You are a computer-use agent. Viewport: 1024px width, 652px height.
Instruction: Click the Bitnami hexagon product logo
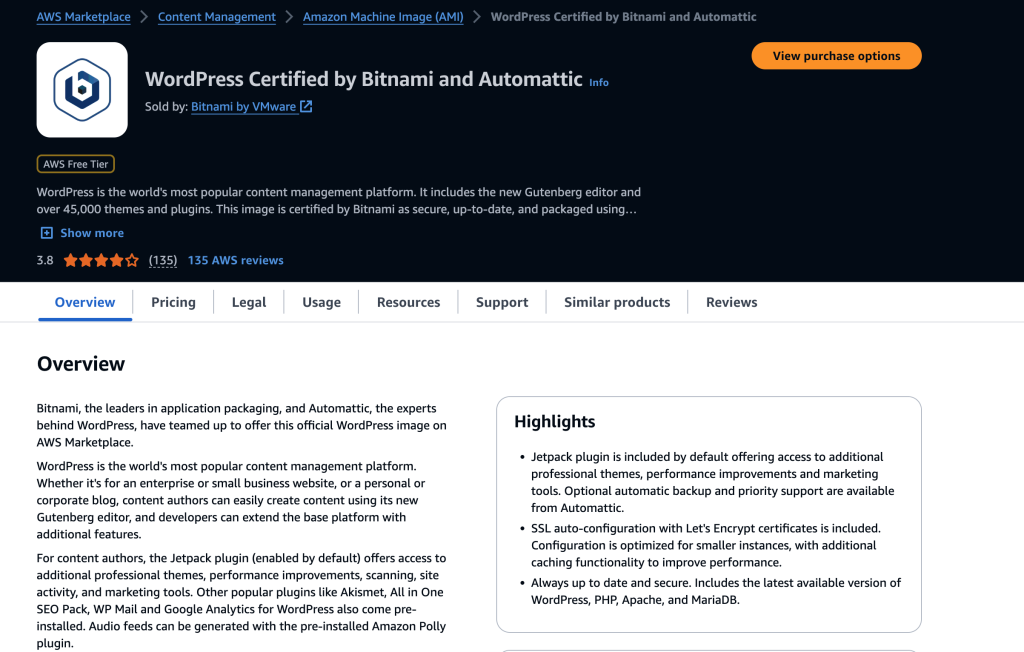click(x=81, y=89)
